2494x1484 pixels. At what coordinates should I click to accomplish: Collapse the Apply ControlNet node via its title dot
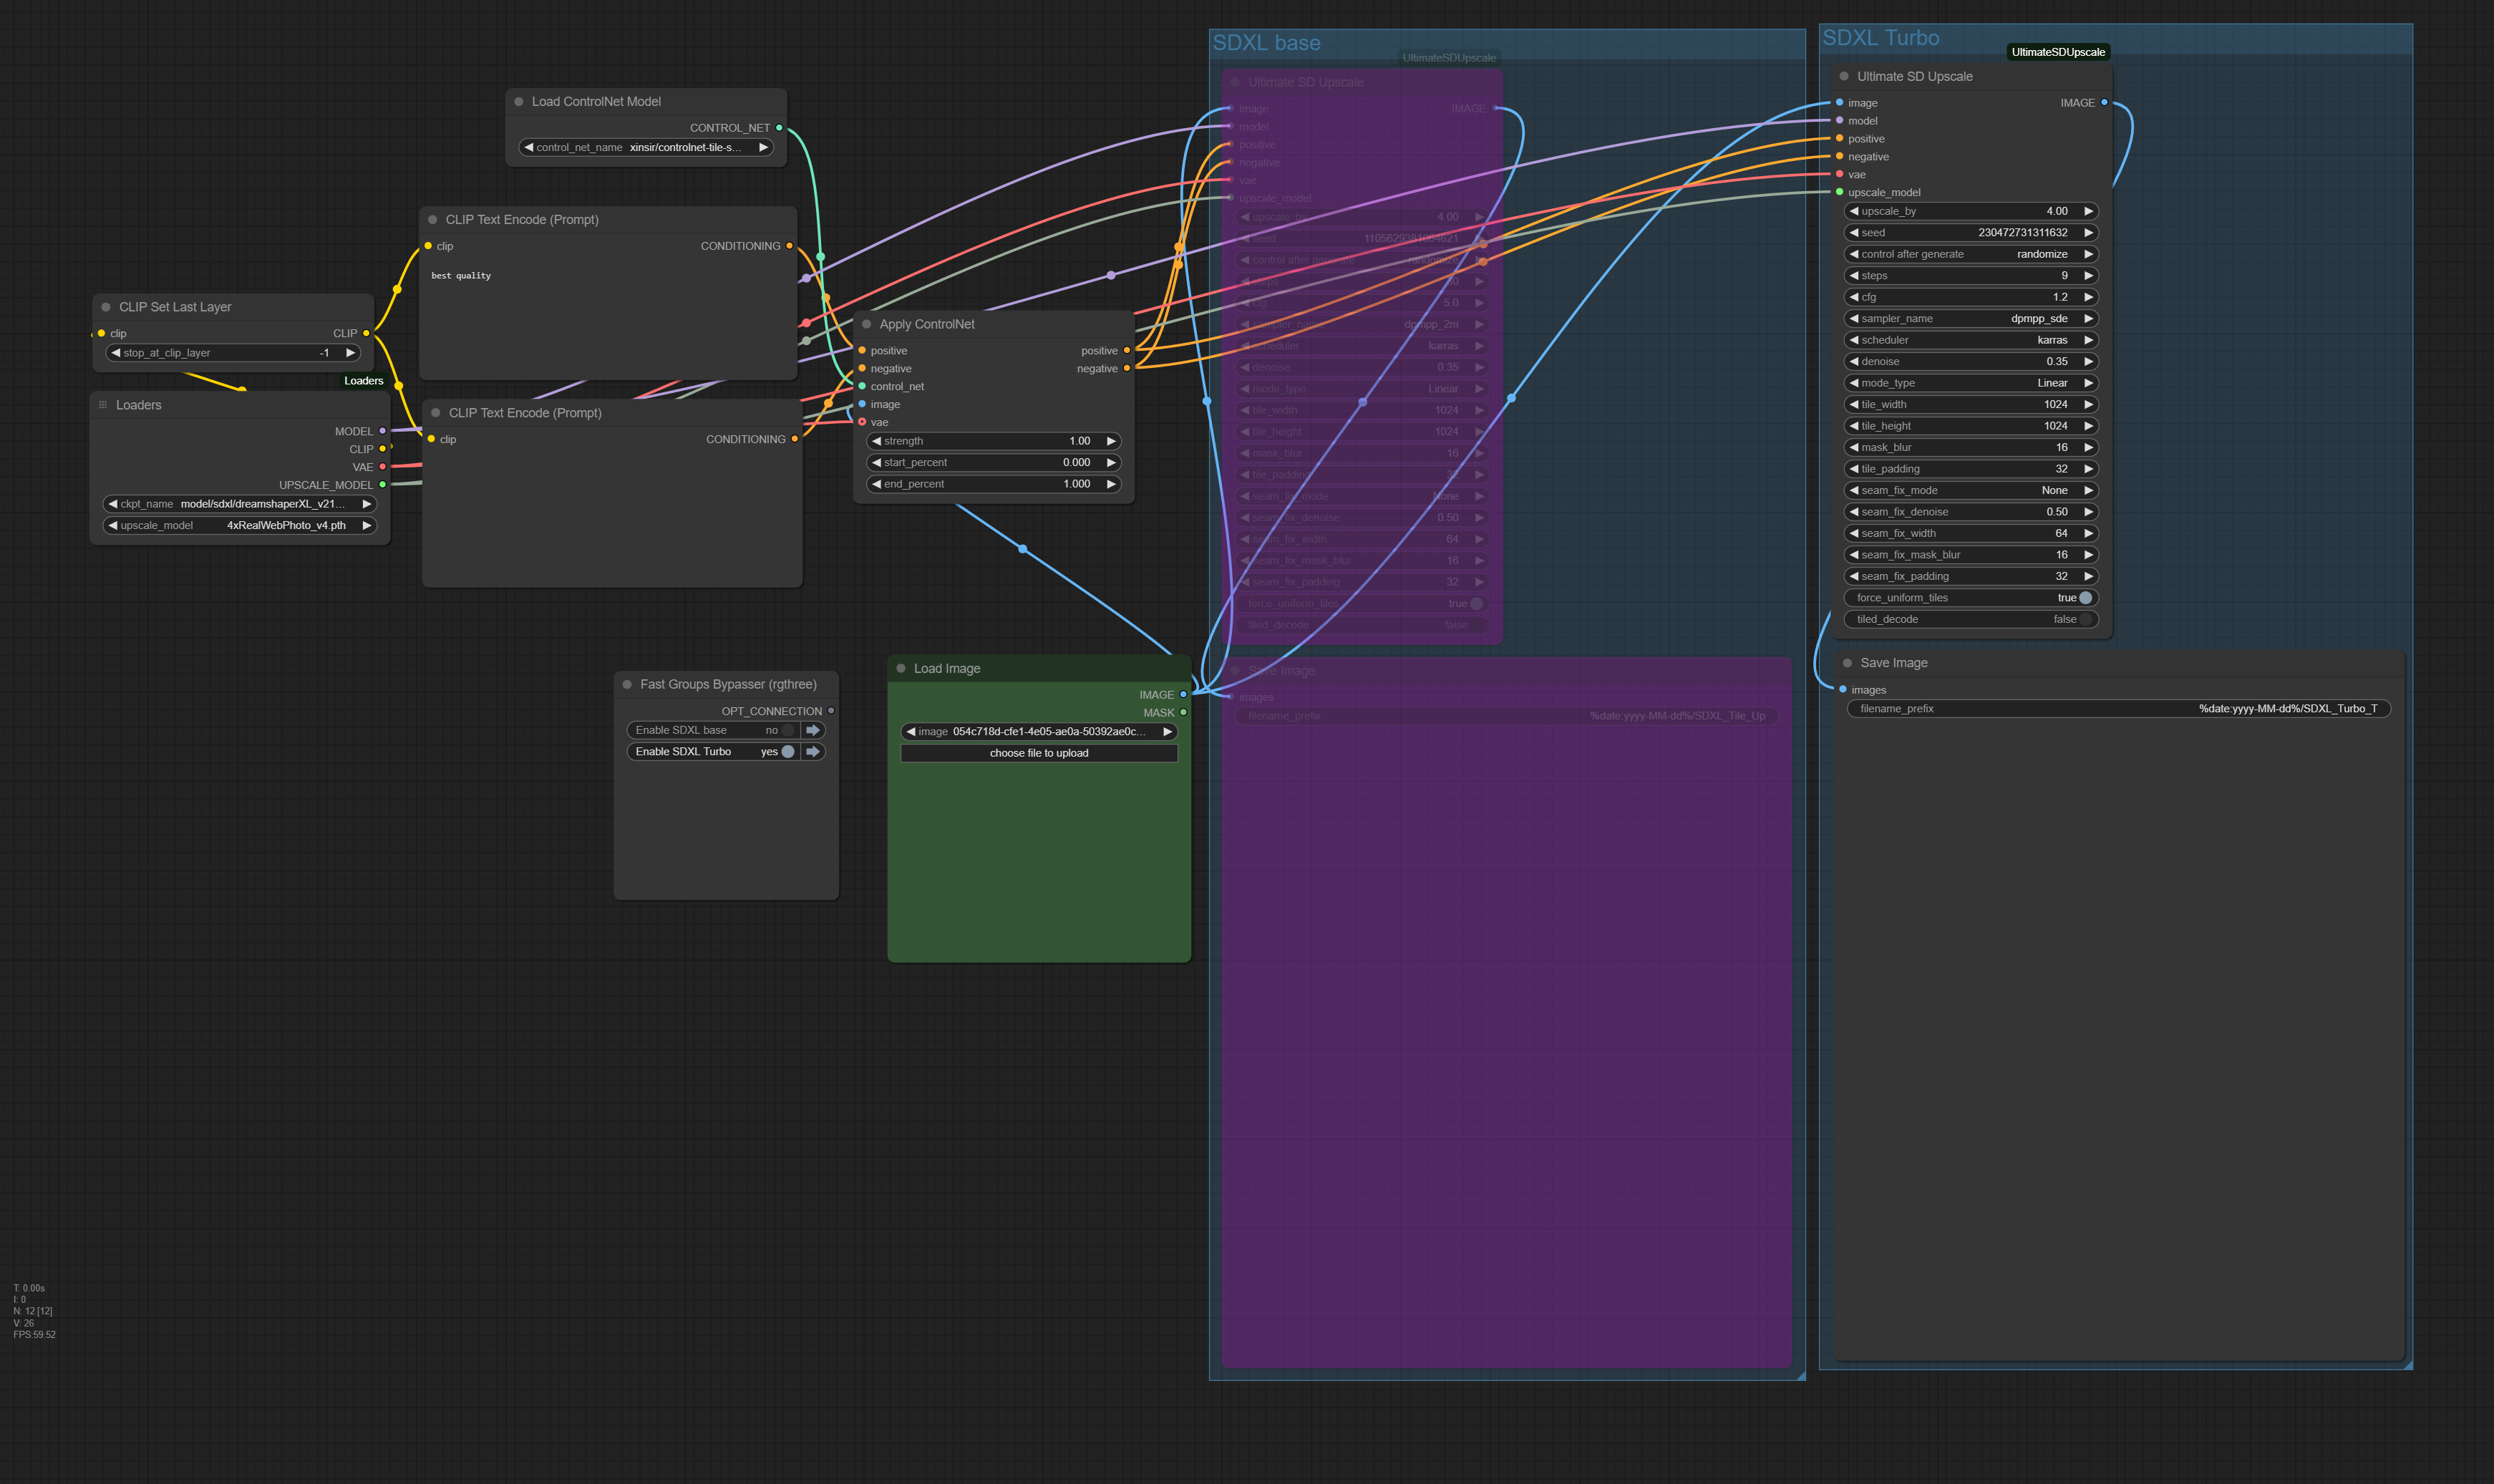866,324
